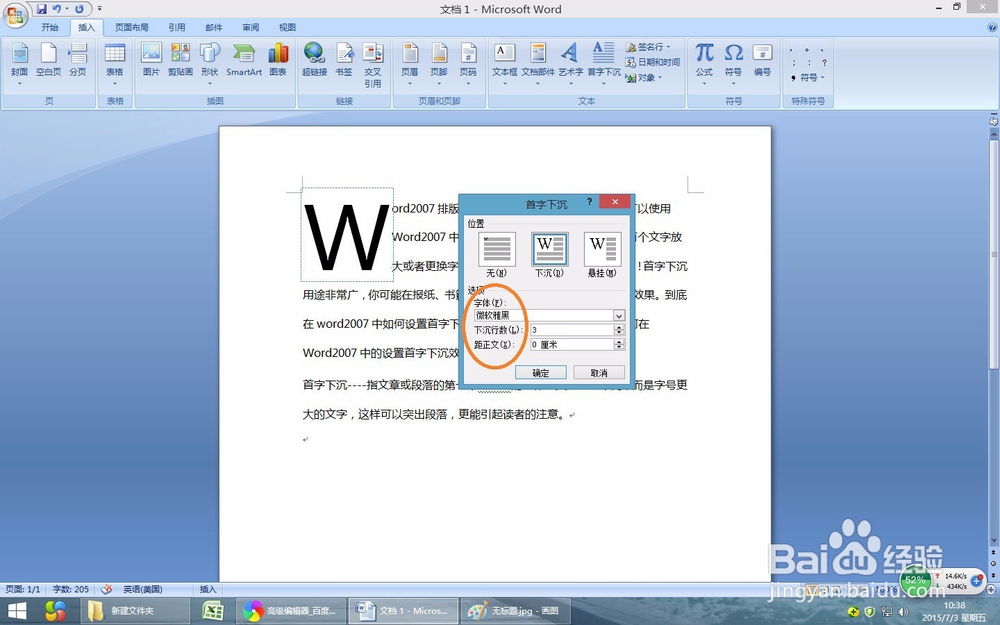Click the lines to drop value field
Viewport: 1000px width, 625px height.
(572, 330)
